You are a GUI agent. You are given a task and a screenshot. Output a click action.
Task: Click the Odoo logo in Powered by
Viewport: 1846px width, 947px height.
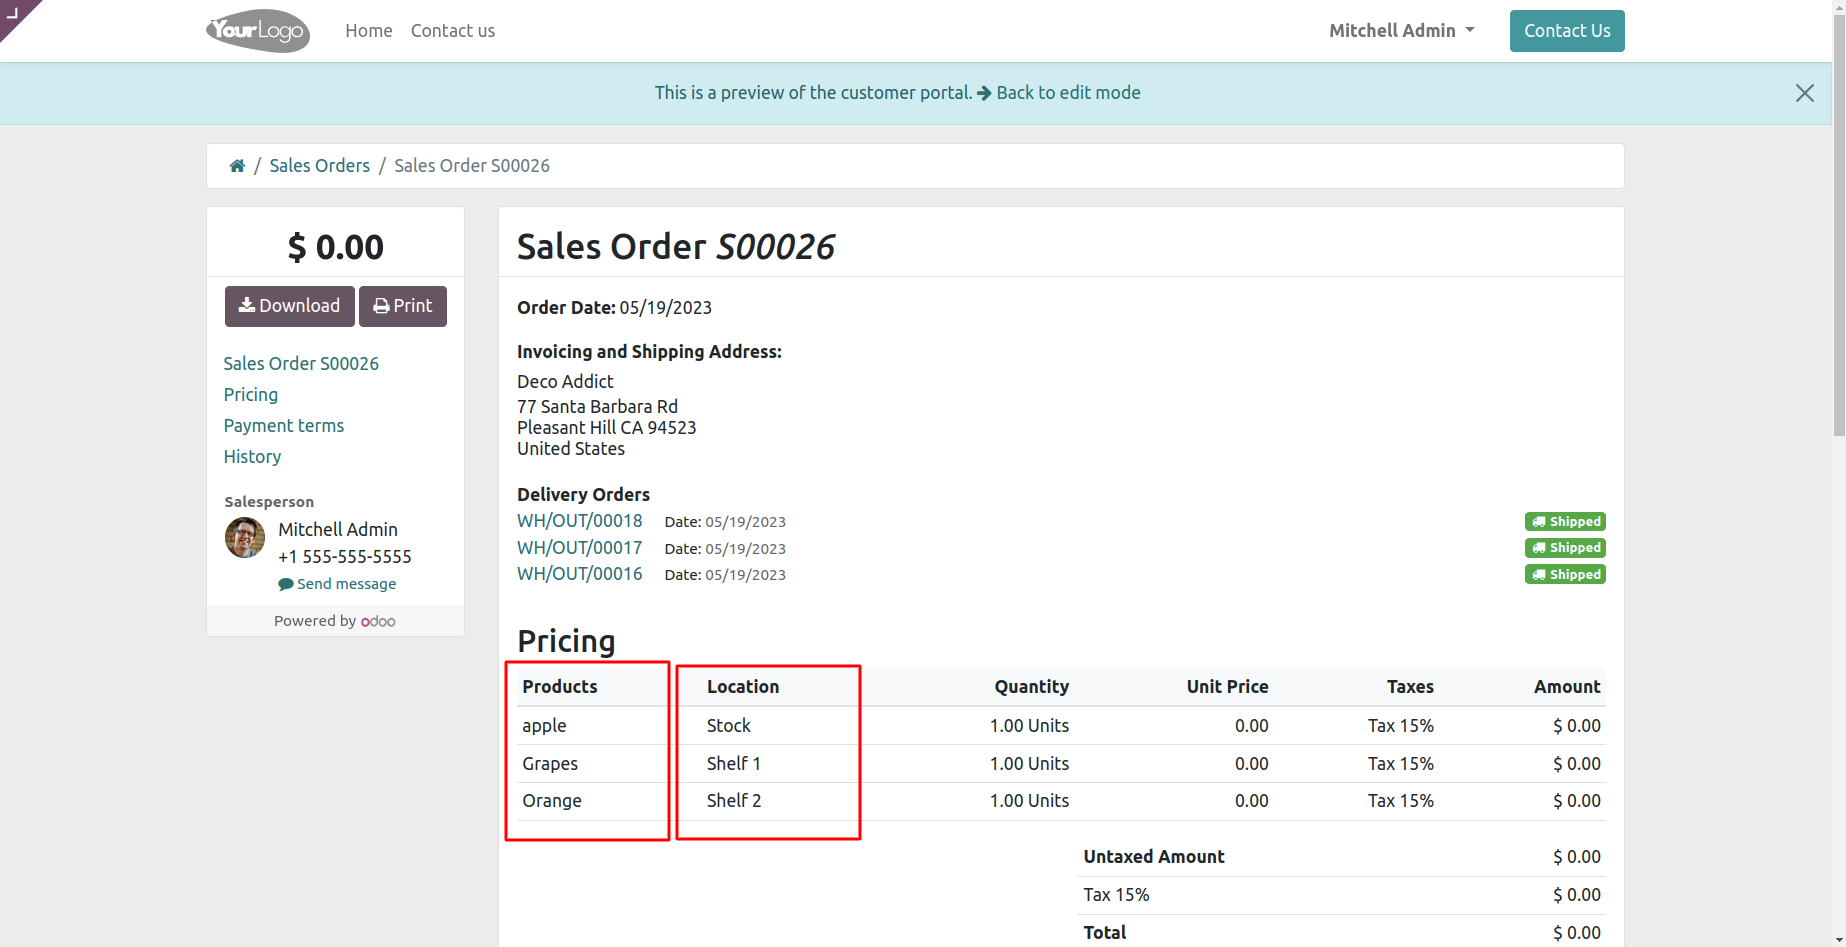[378, 622]
